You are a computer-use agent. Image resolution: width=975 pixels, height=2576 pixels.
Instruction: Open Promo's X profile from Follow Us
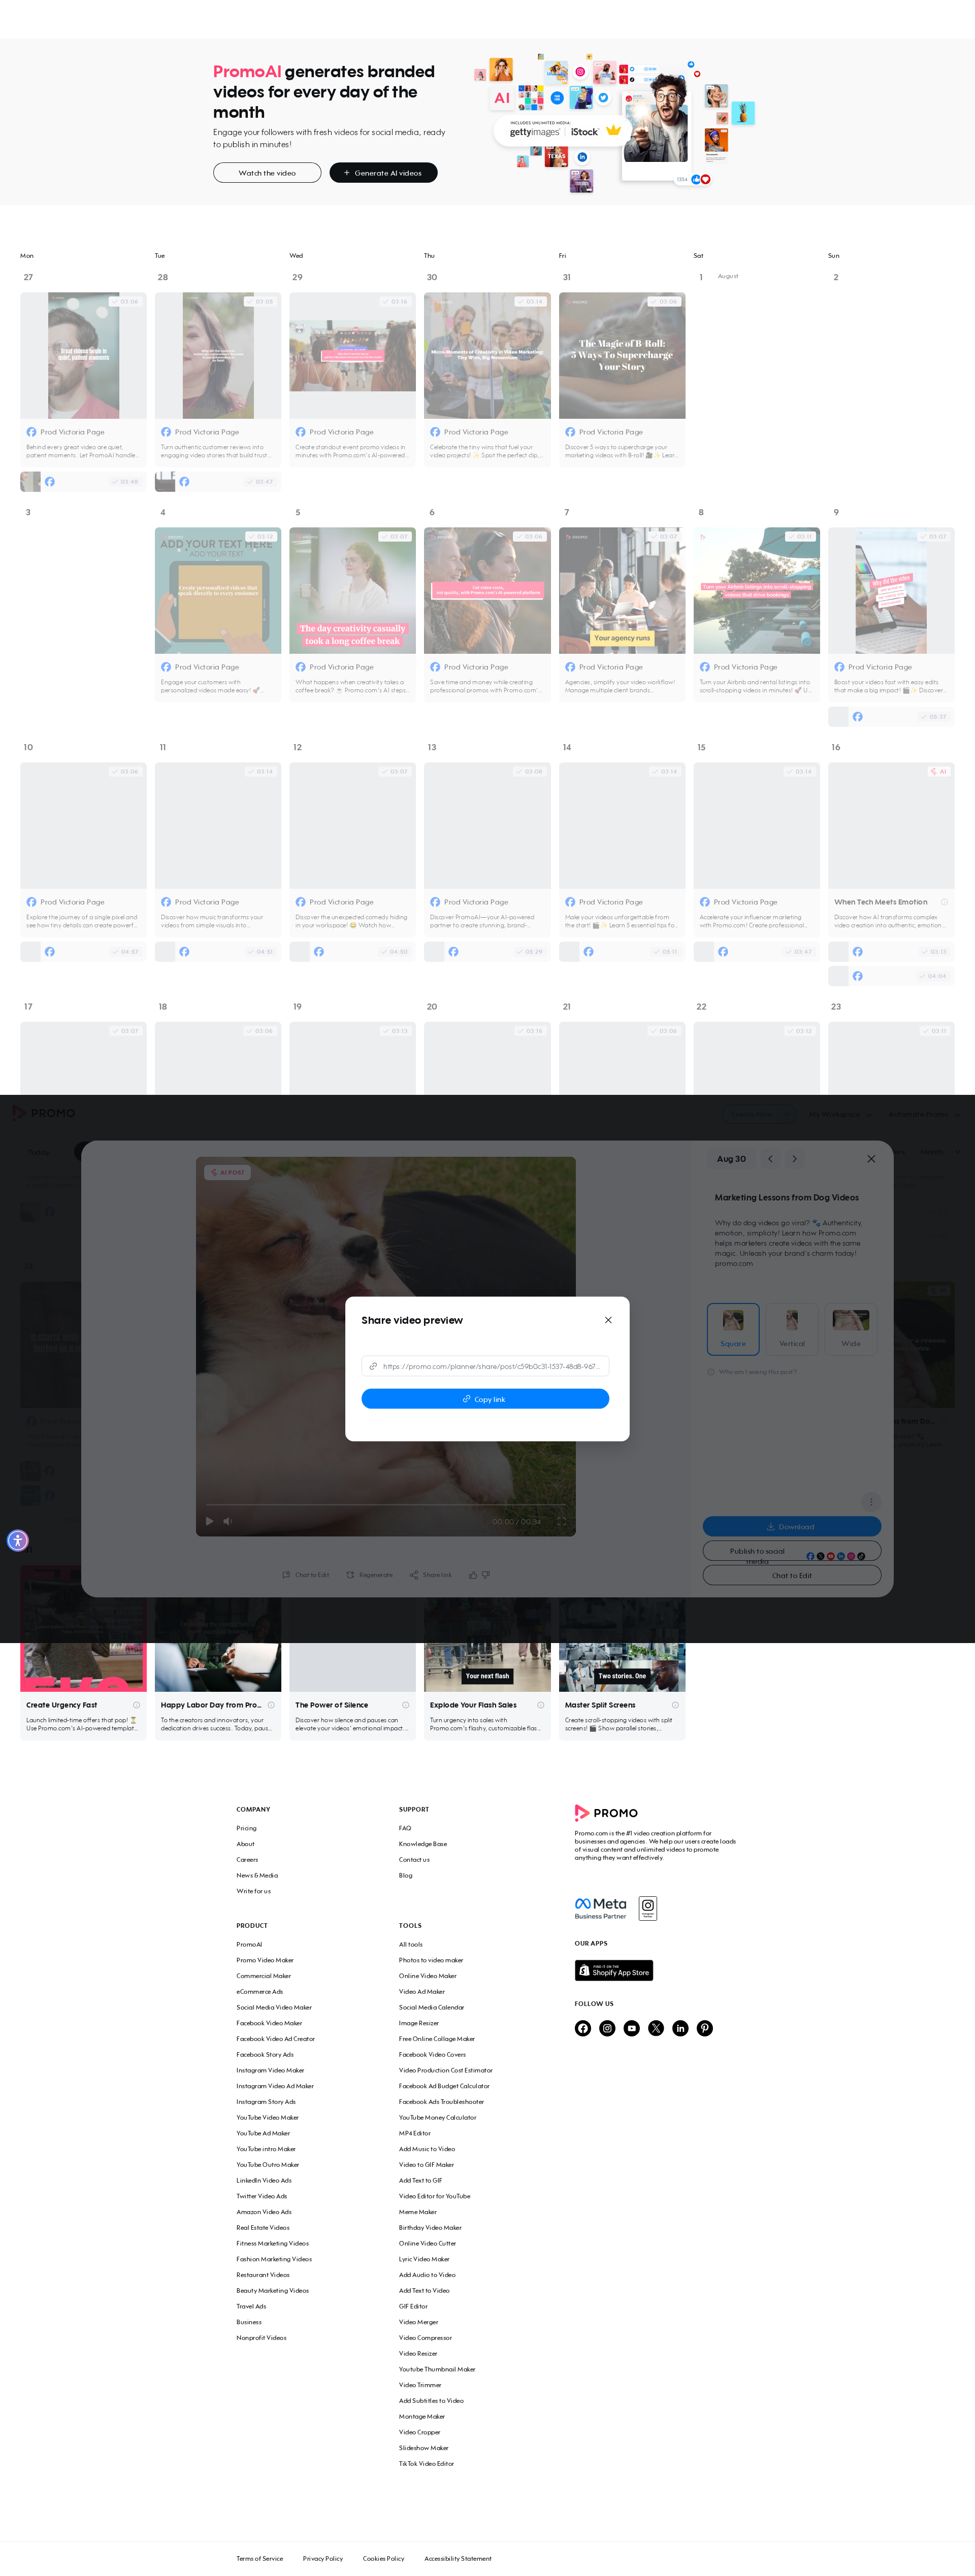click(656, 2028)
